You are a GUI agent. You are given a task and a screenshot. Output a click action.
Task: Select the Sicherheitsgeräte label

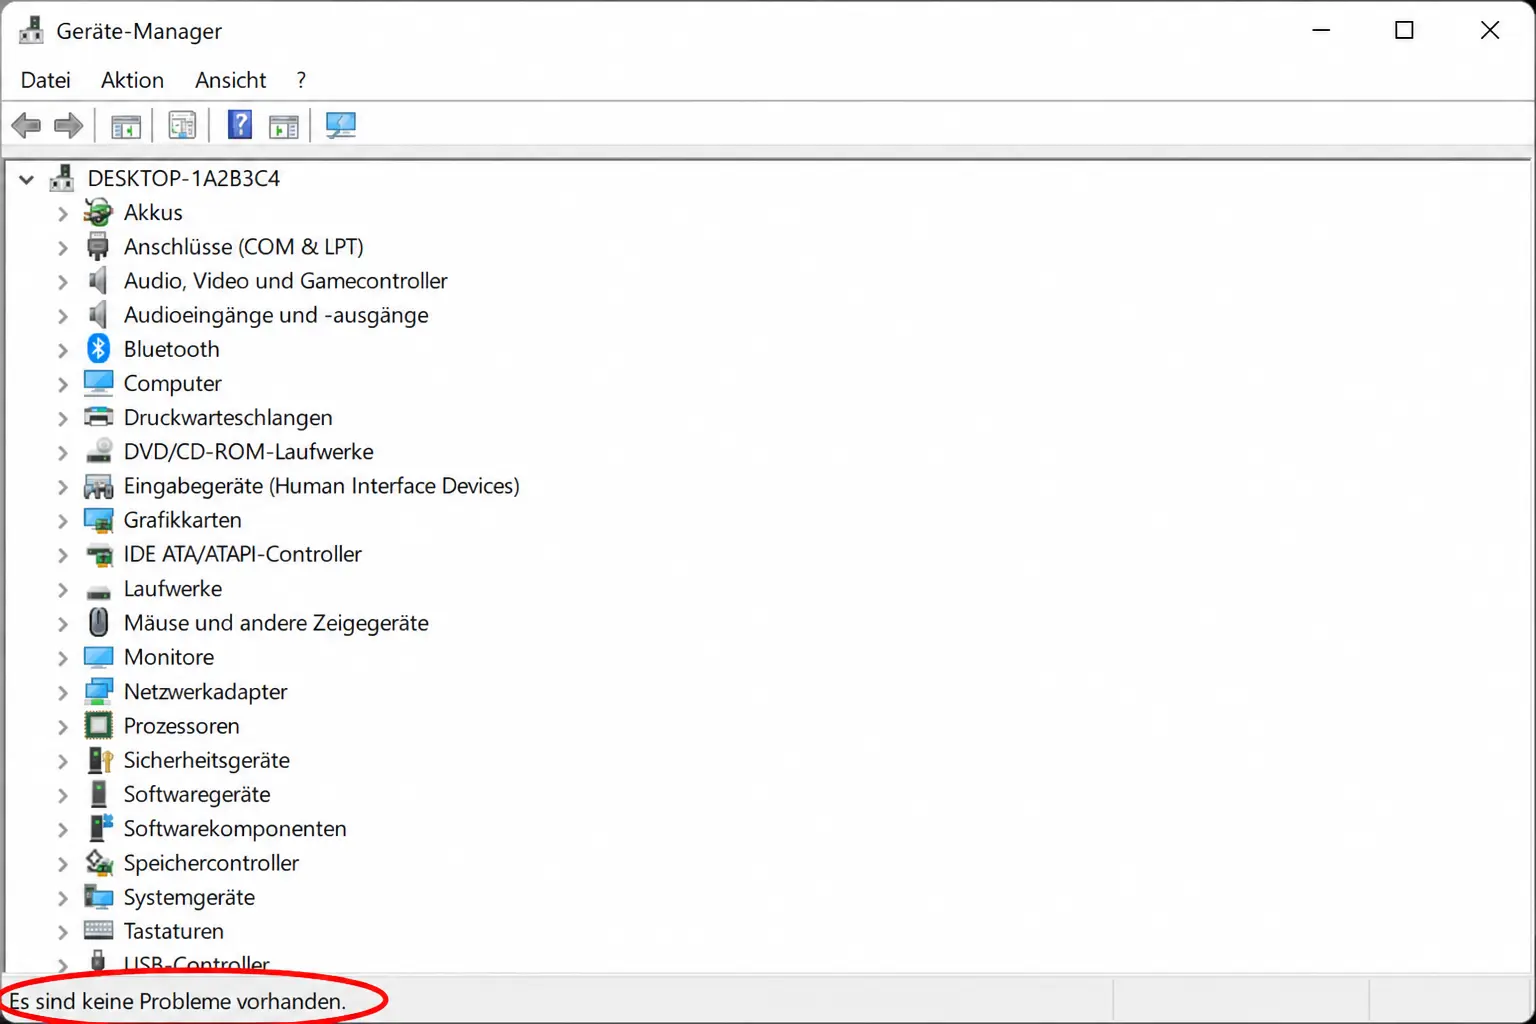206,760
